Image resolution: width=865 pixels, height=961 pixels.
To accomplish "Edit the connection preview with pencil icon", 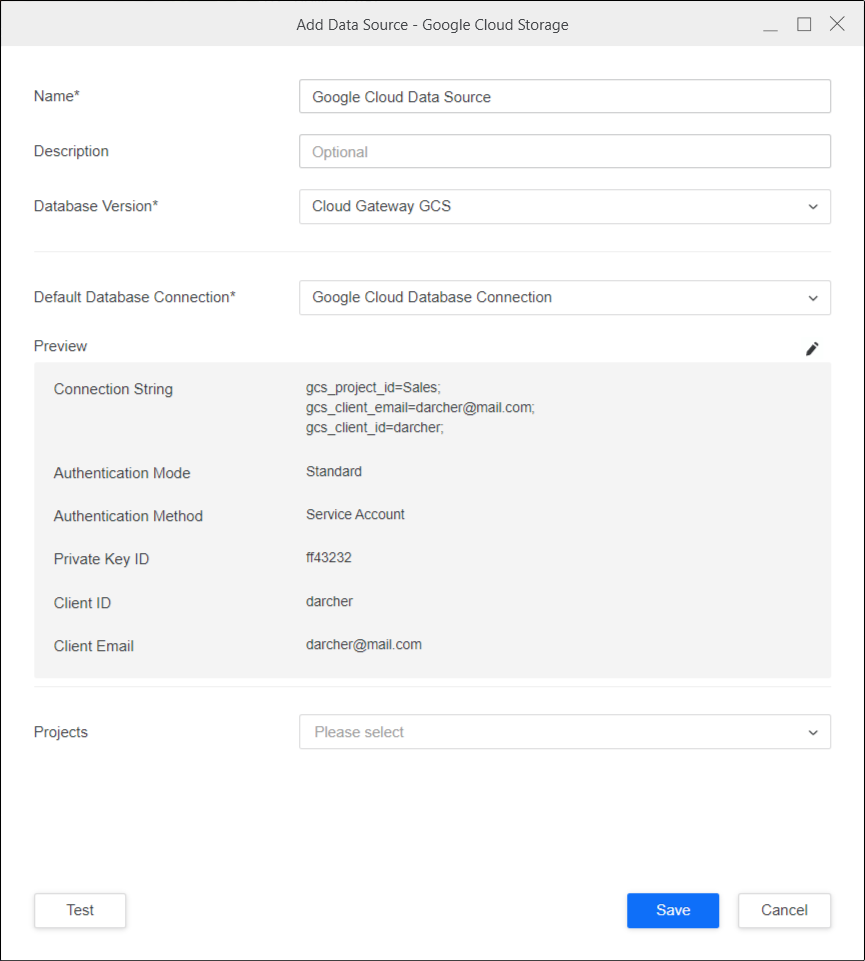I will point(812,349).
